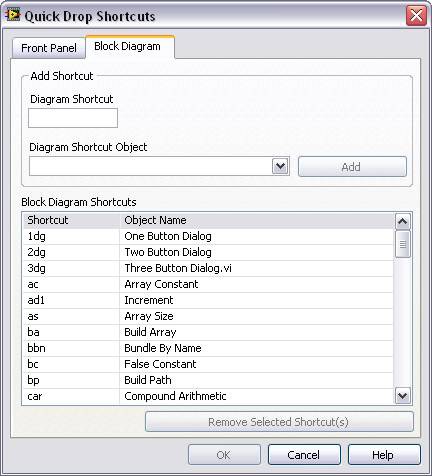432x476 pixels.
Task: Click Remove Selected Shortcut(s) button
Action: (279, 422)
